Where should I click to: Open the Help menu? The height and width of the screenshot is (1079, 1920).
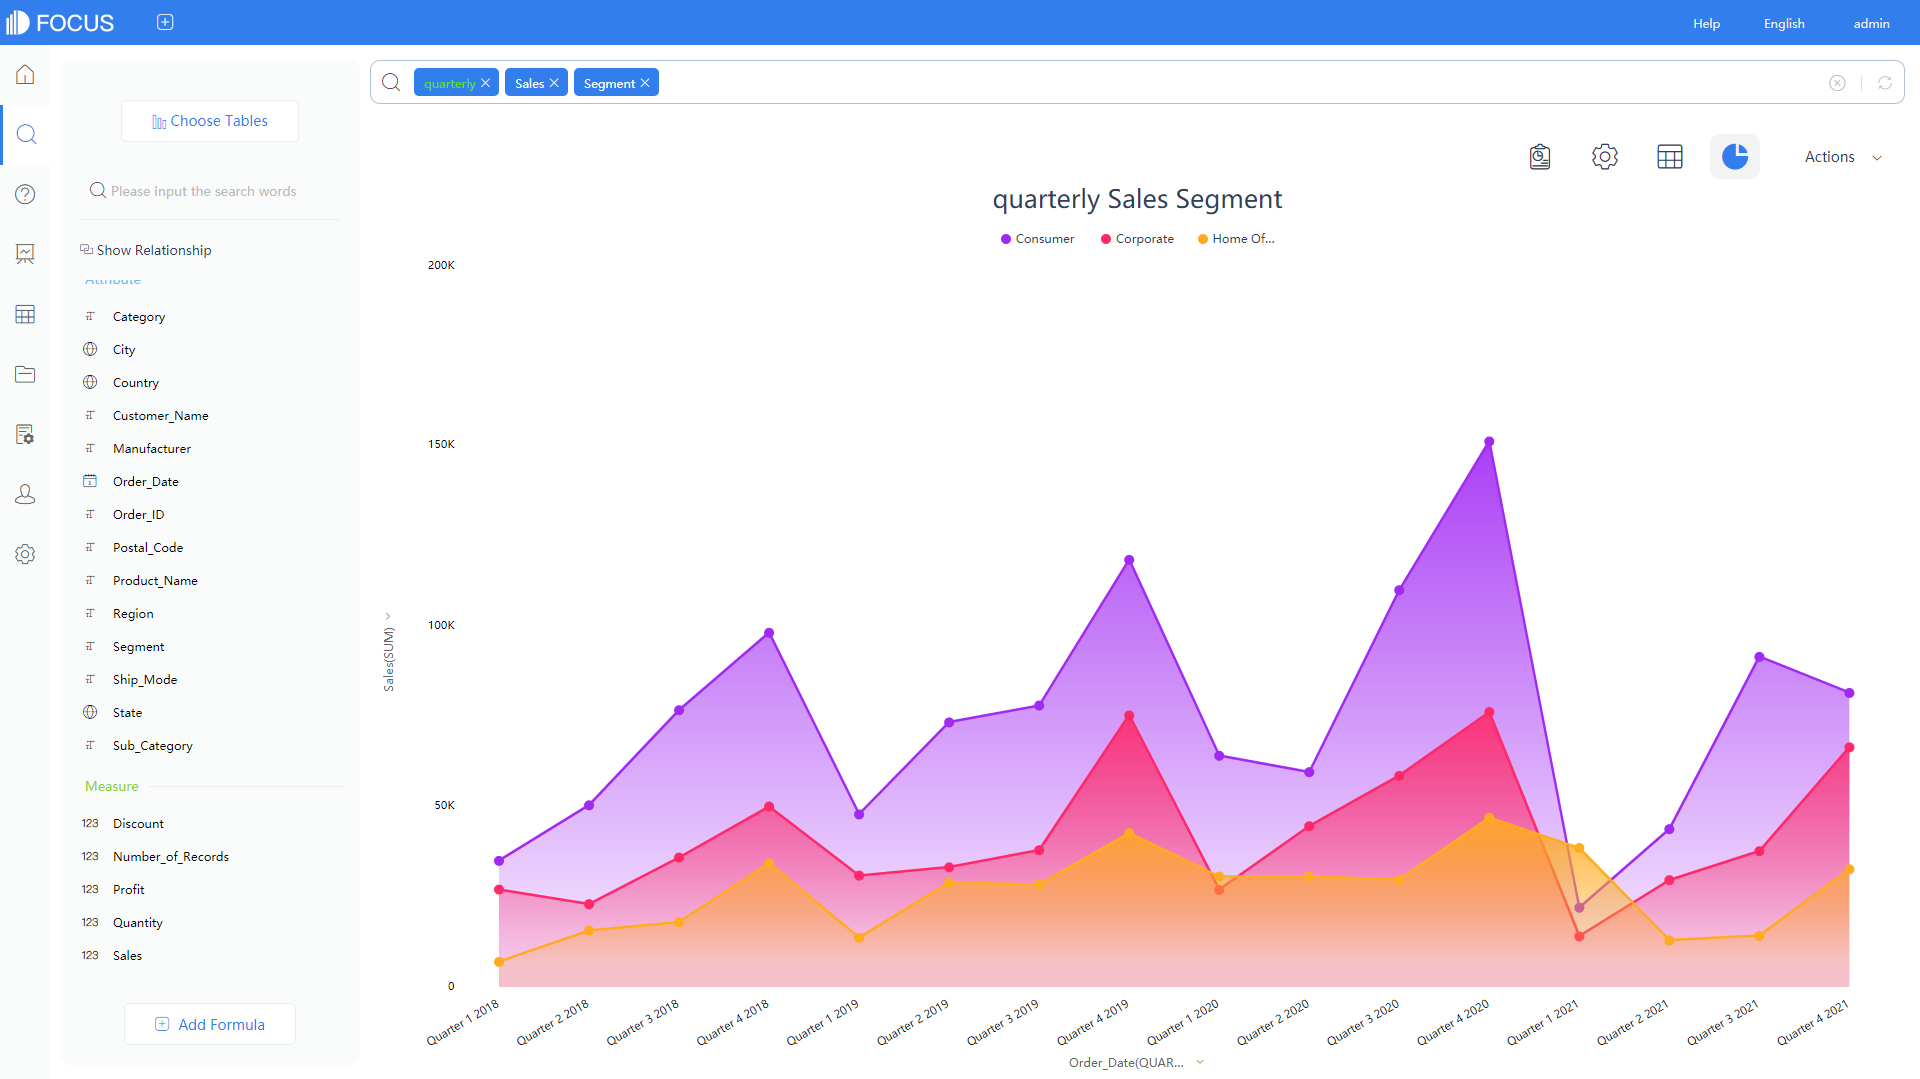tap(1706, 23)
